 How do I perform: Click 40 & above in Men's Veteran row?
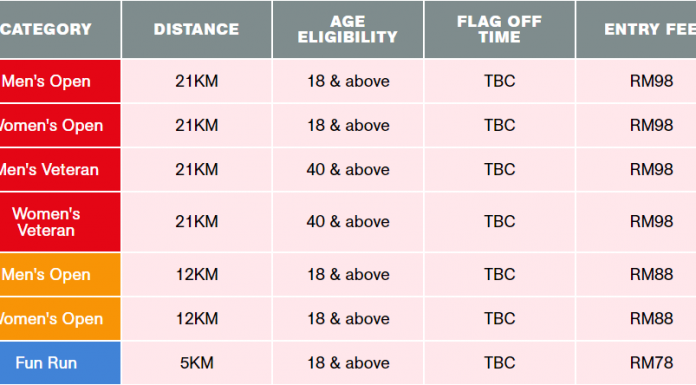[348, 170]
